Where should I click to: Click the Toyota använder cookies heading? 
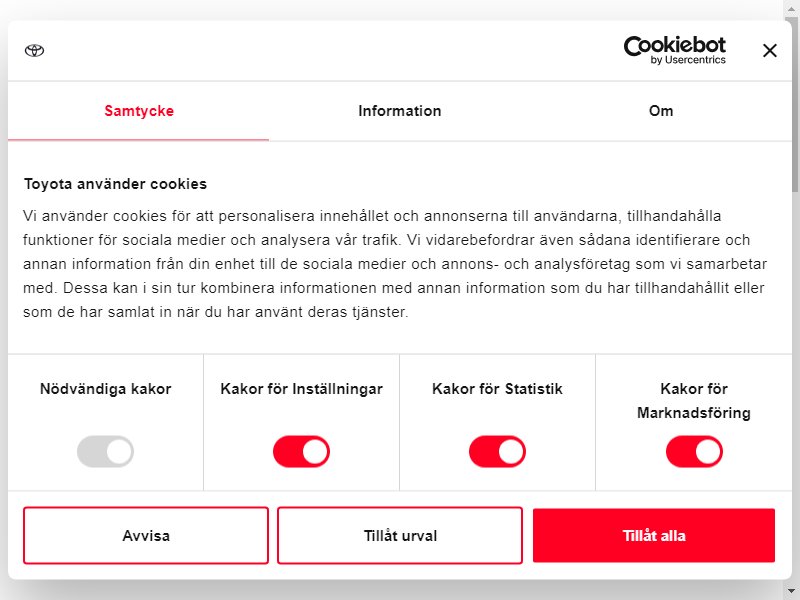point(115,184)
